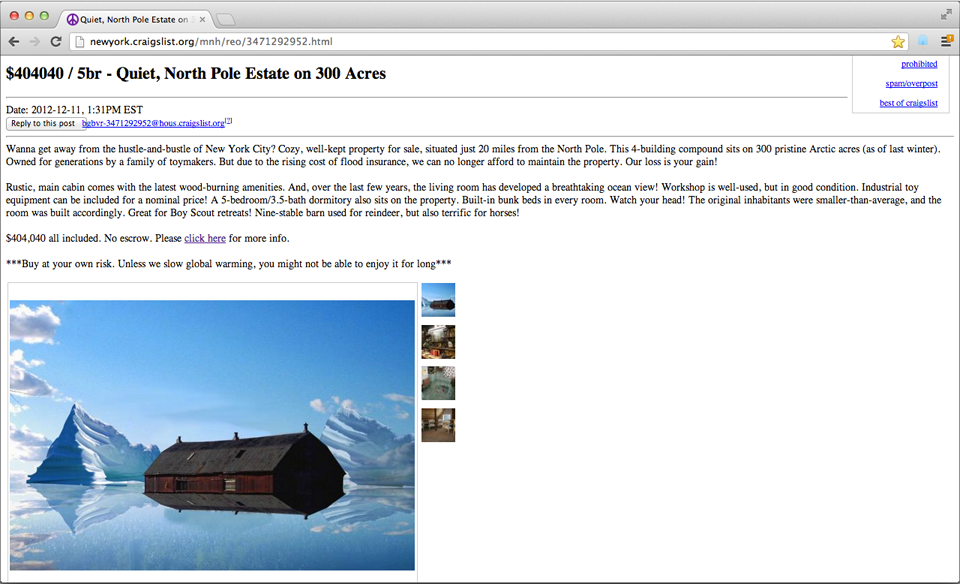Click the Reply to this post button
The width and height of the screenshot is (960, 584).
[43, 123]
